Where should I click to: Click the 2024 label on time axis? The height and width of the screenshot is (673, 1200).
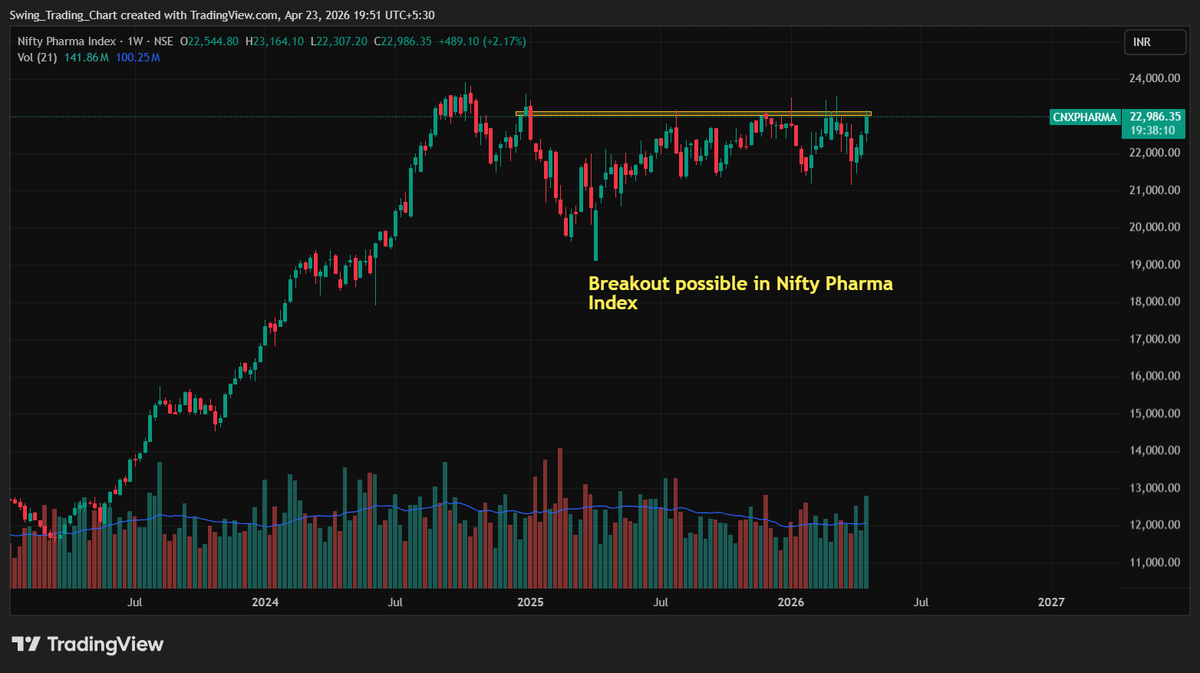pyautogui.click(x=265, y=602)
